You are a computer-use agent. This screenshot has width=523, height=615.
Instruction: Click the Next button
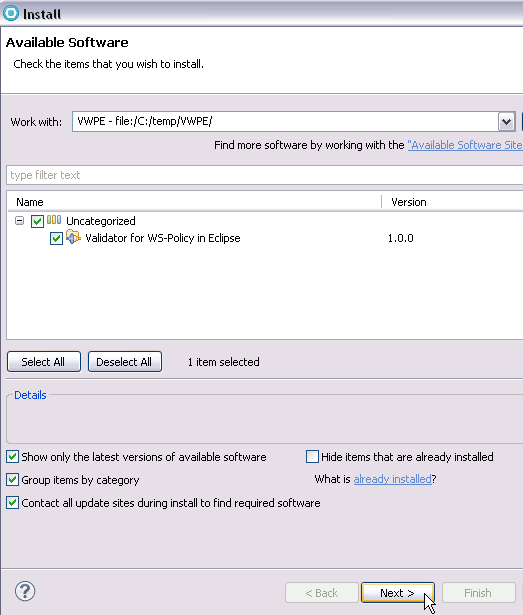(397, 593)
